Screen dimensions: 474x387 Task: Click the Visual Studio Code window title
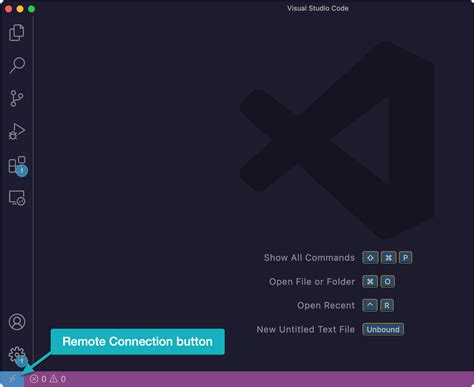coord(318,8)
